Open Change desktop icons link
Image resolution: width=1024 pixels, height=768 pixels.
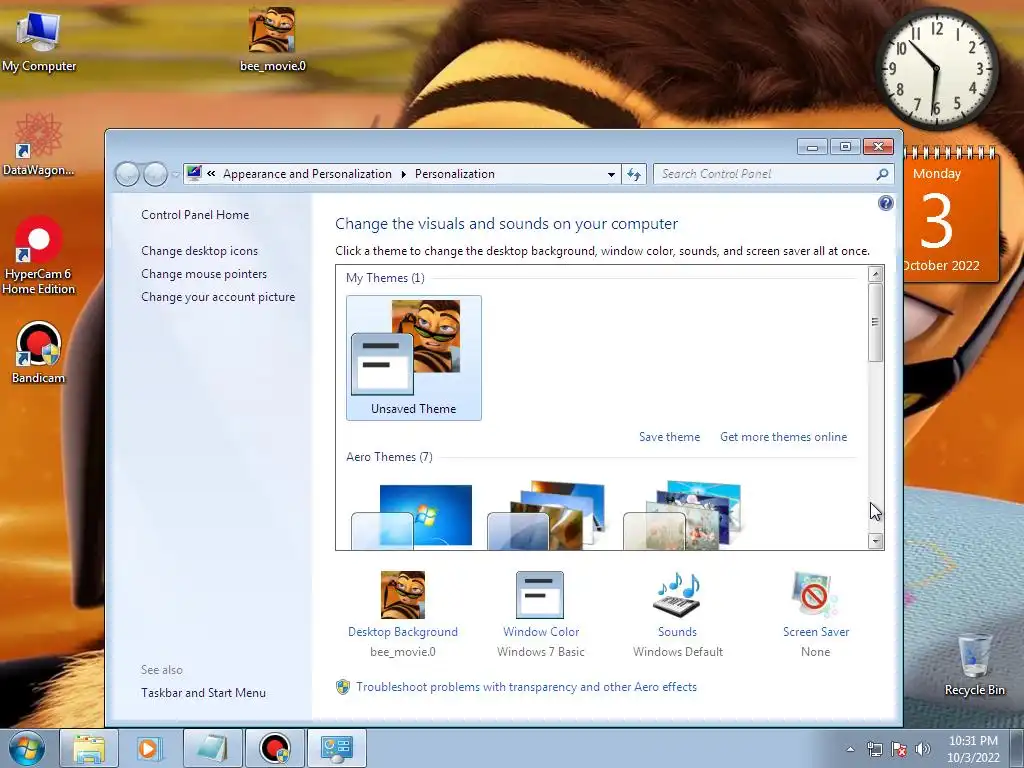pos(199,251)
